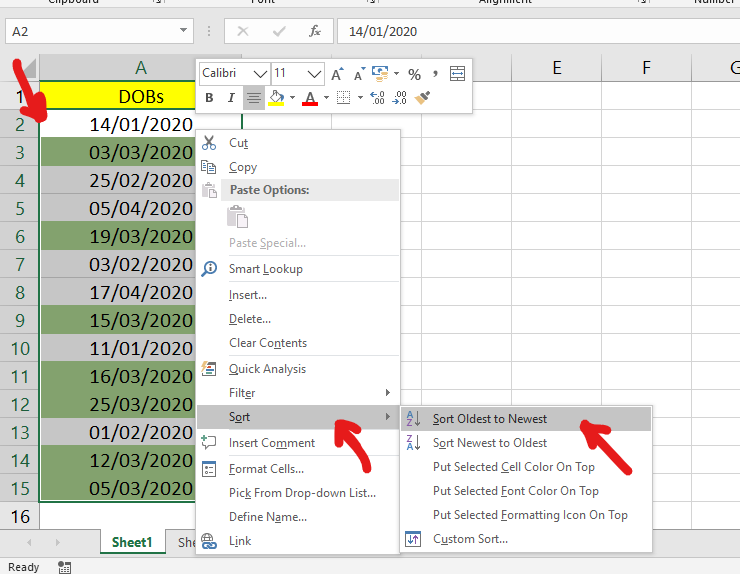Click the Insert Comment icon
This screenshot has height=574, width=740.
[x=209, y=442]
